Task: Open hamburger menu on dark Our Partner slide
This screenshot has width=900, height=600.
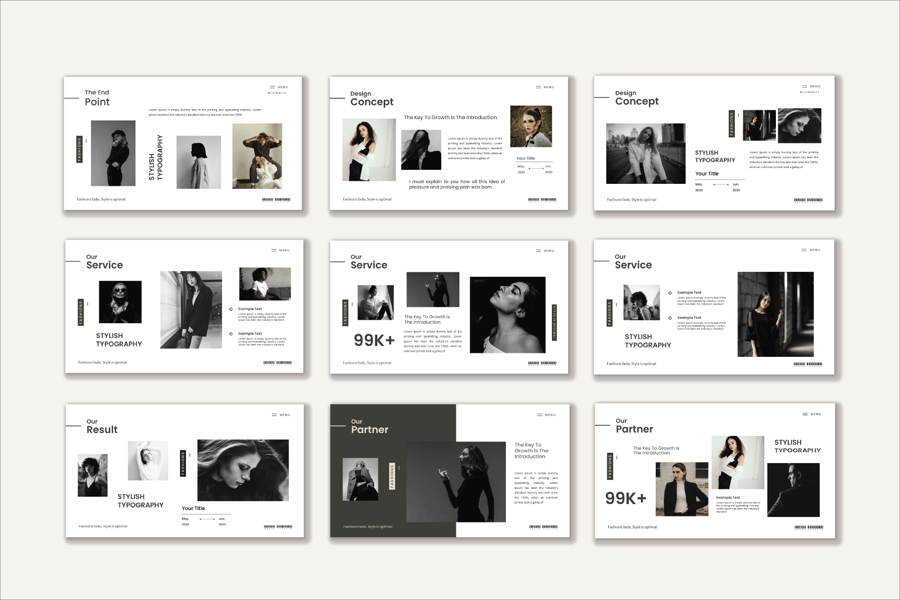Action: pos(538,414)
